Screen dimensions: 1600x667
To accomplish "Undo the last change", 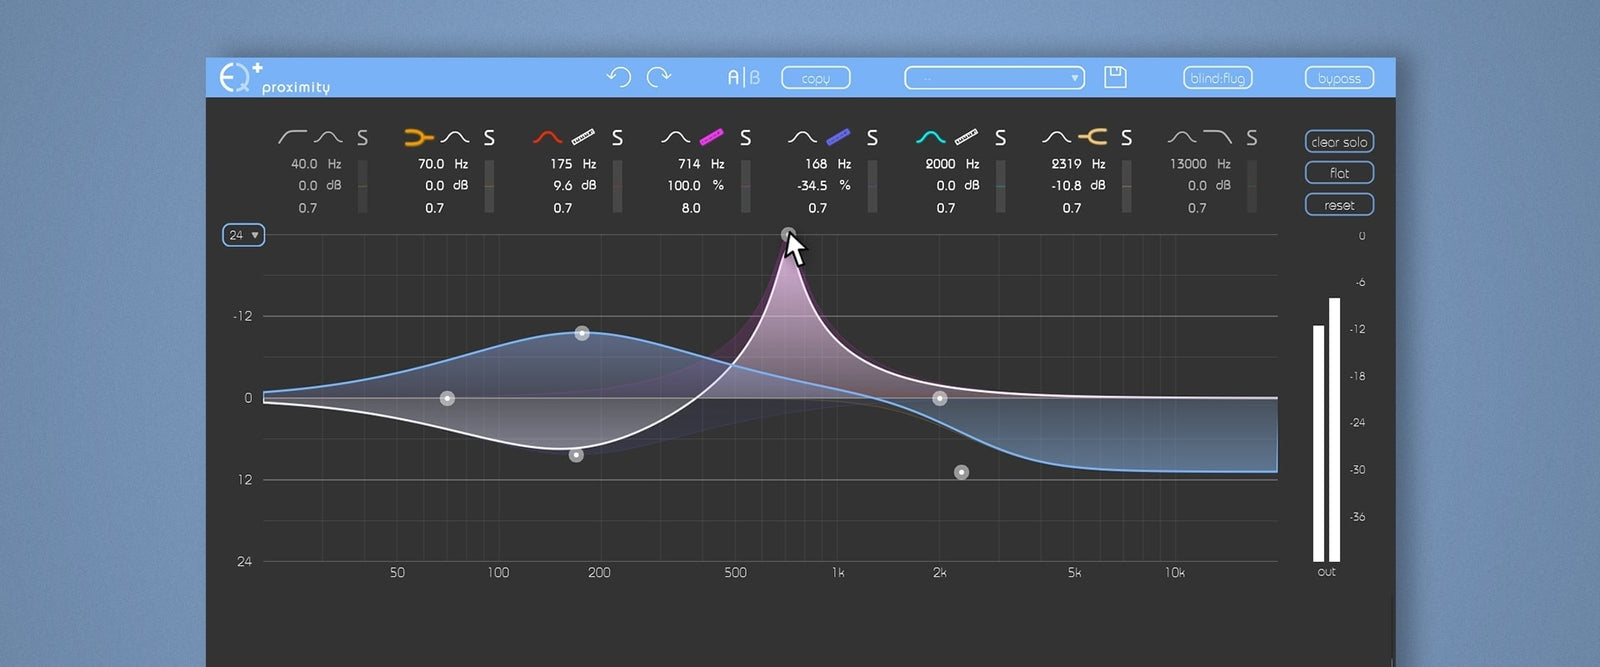I will (x=619, y=77).
